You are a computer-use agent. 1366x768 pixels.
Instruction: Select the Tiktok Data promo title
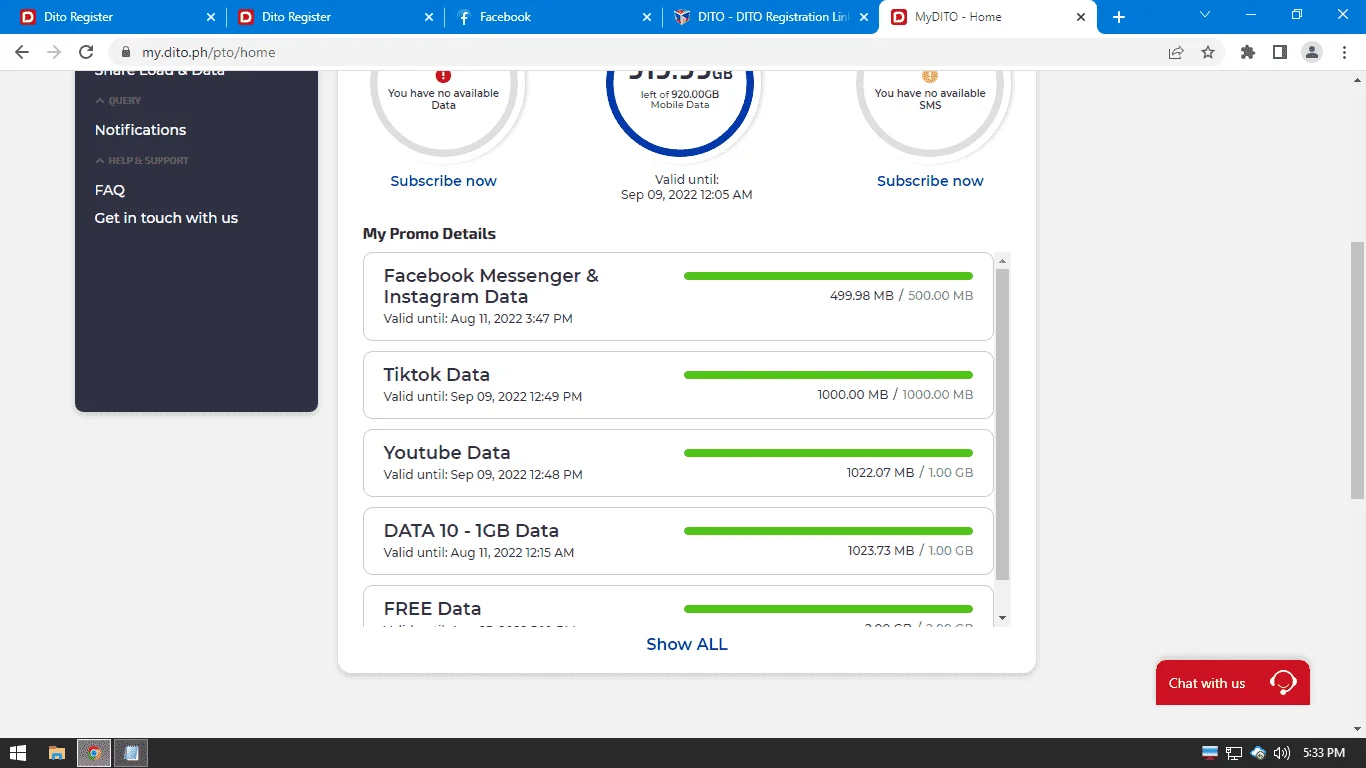coord(437,375)
